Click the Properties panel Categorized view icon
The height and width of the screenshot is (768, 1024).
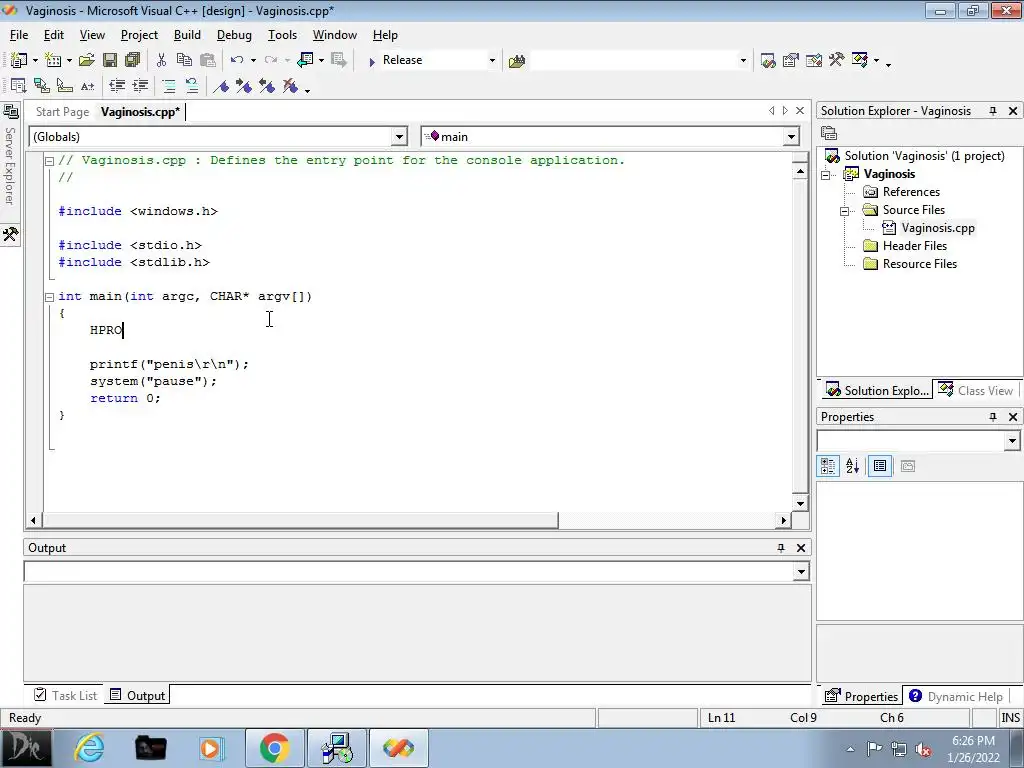828,466
